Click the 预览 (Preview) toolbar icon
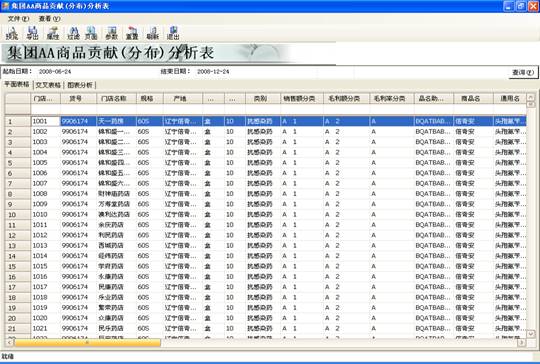 pos(12,33)
